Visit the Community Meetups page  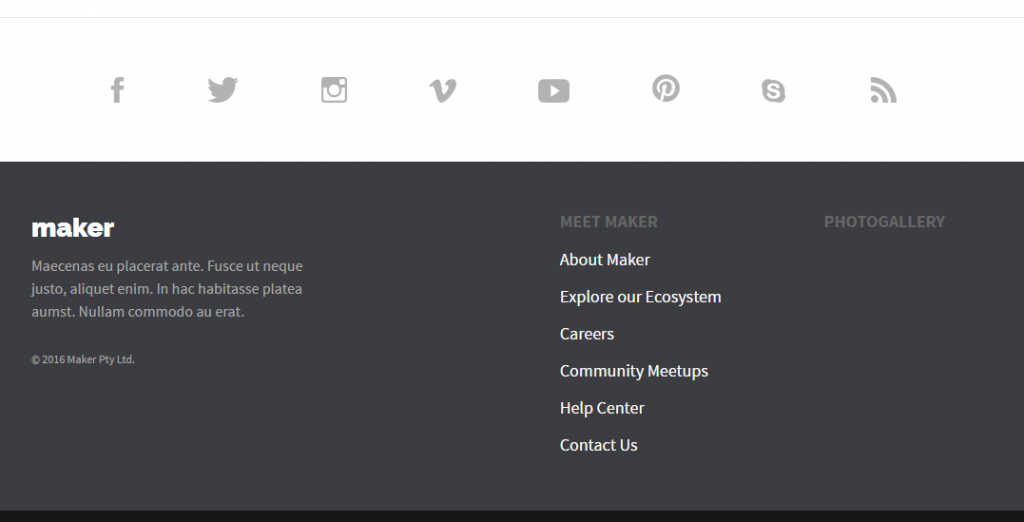tap(633, 371)
